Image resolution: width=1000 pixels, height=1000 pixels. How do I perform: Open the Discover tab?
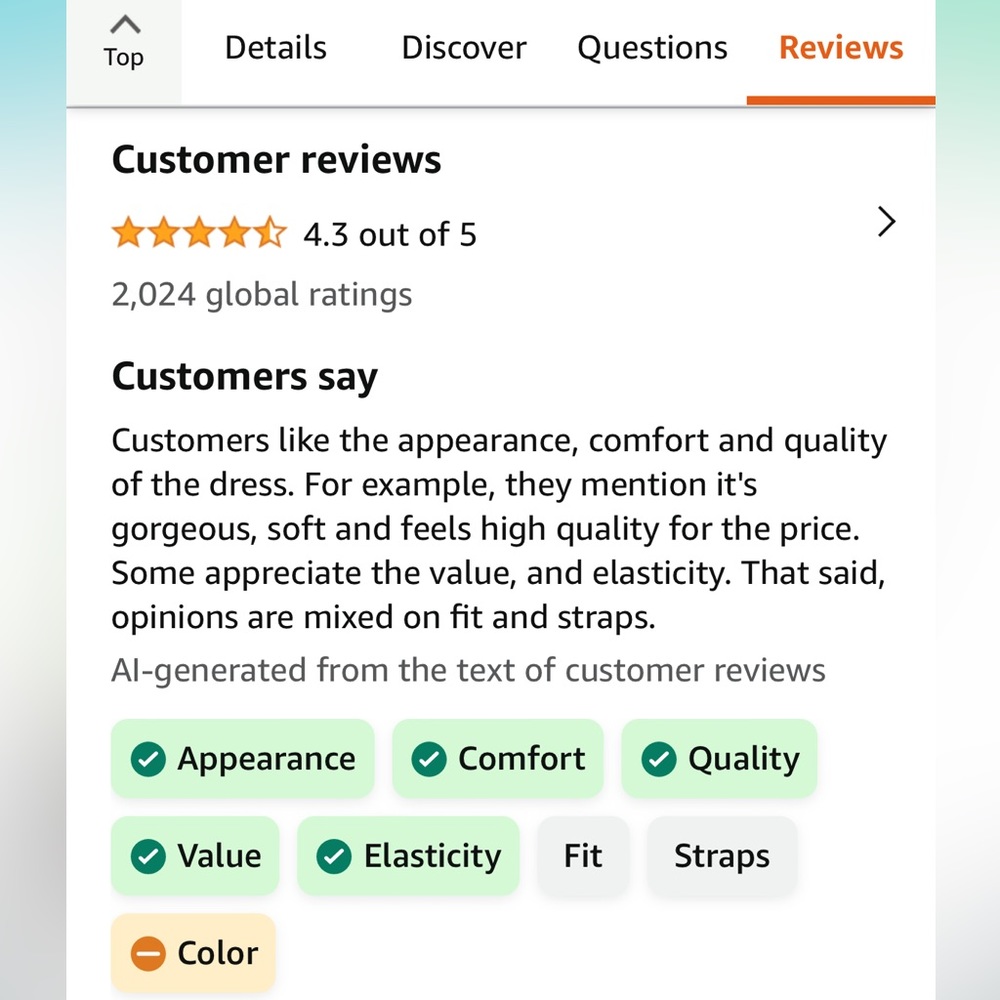(x=464, y=48)
